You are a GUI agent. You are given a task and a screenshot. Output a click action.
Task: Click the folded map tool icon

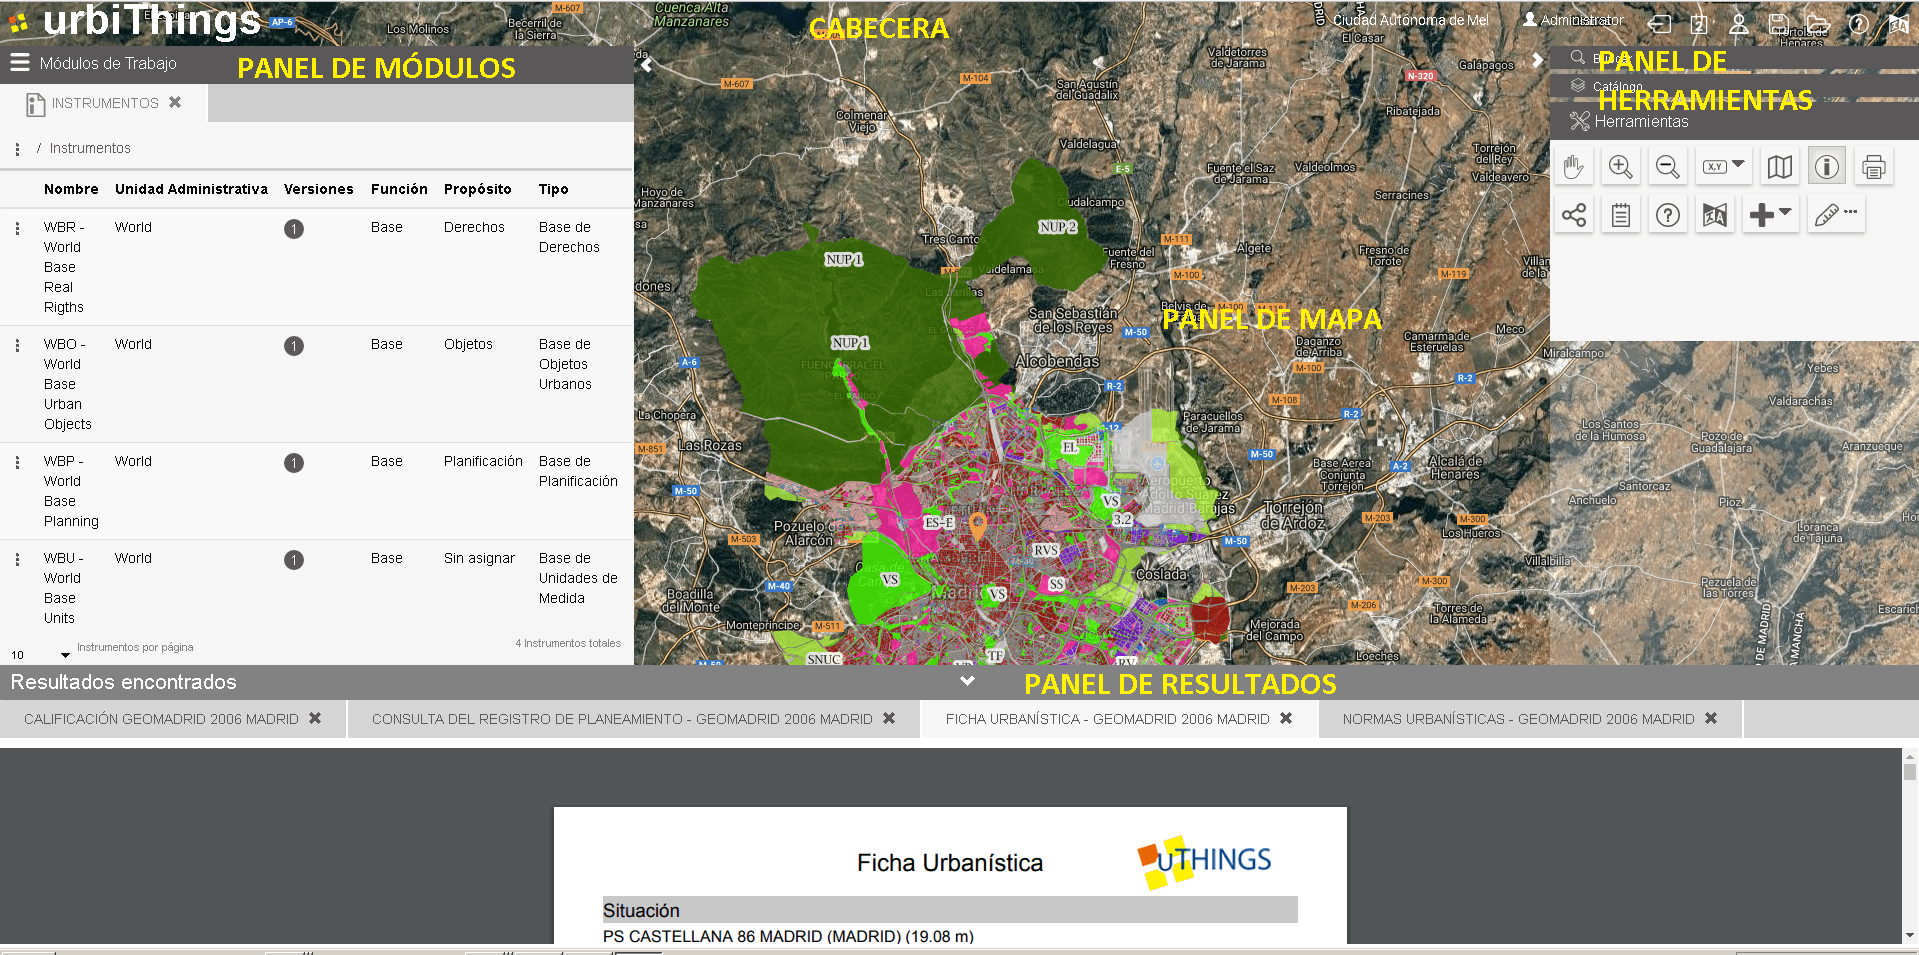[1780, 167]
